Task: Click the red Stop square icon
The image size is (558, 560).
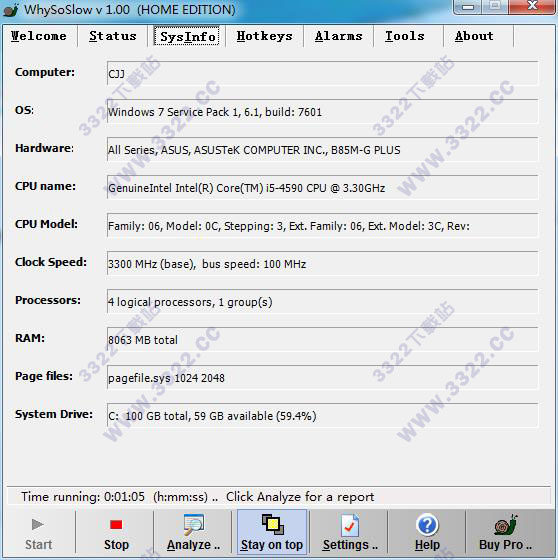Action: tap(116, 525)
